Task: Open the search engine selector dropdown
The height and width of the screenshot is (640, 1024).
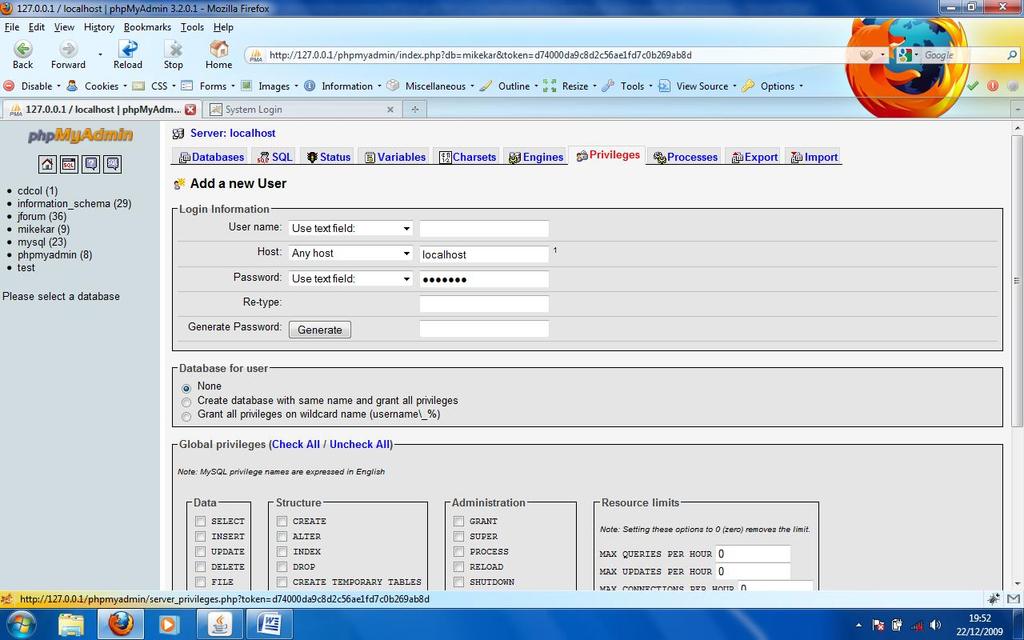Action: (908, 56)
